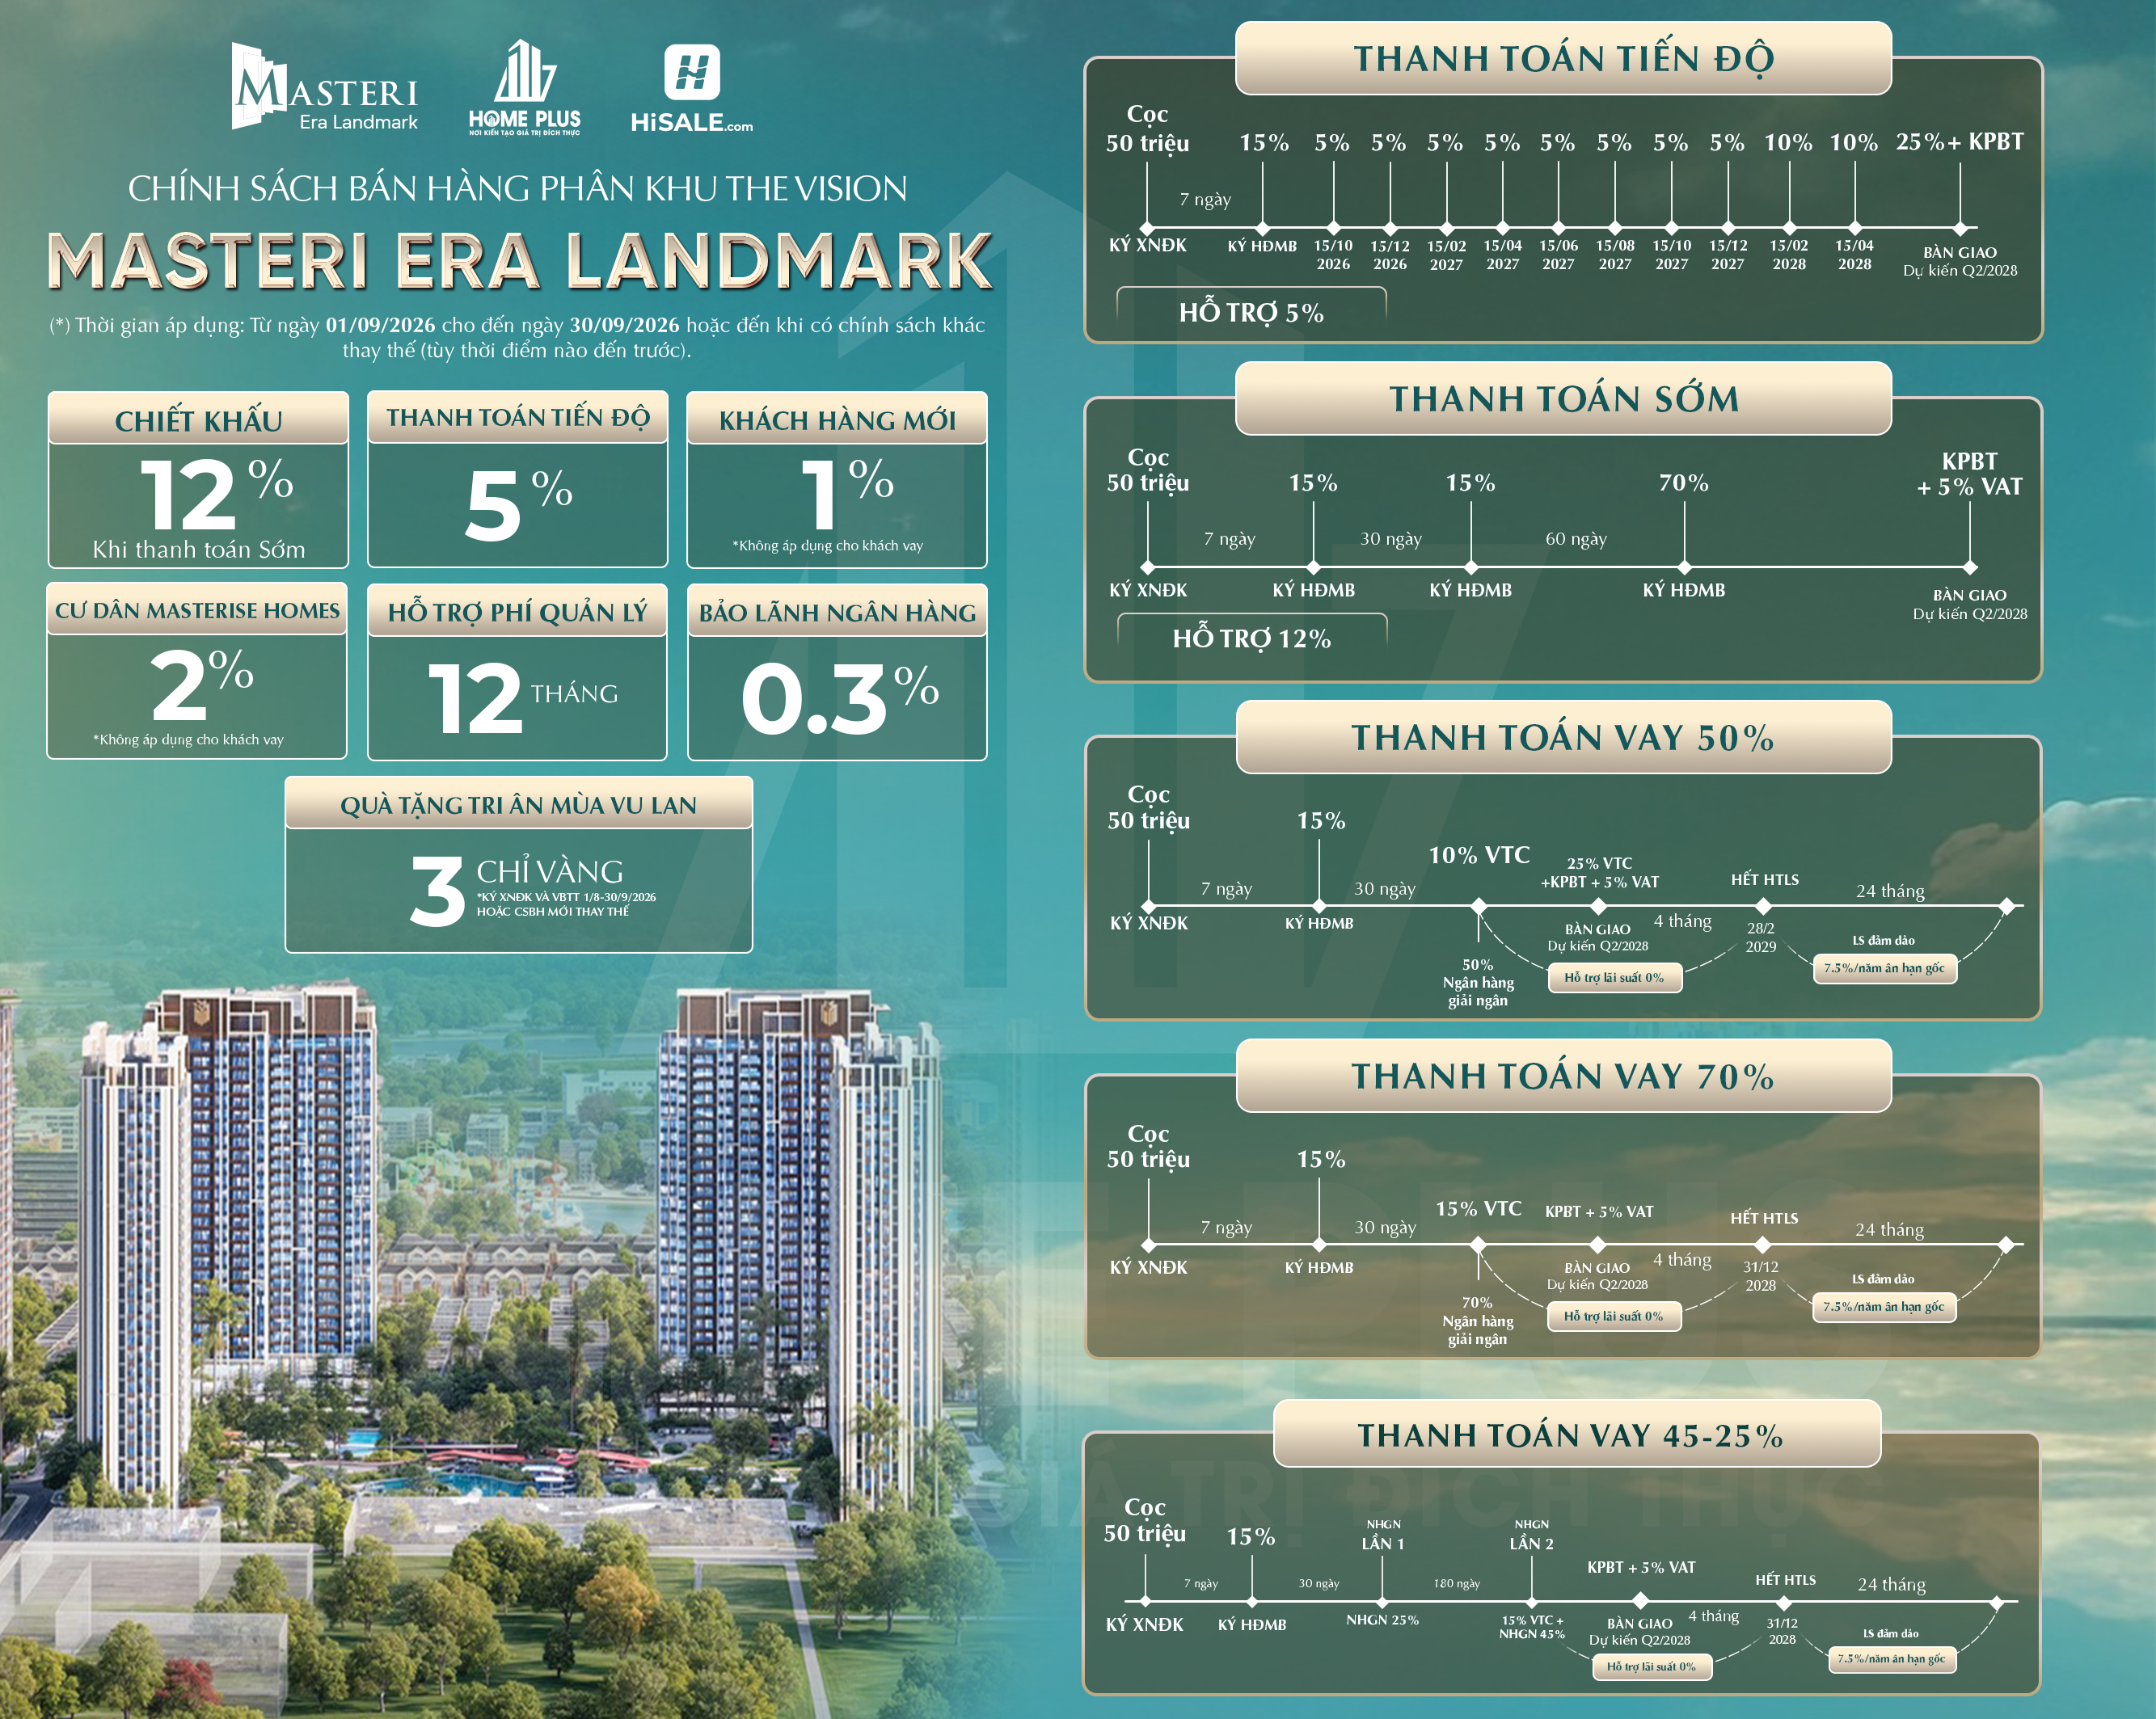
Task: Click the Hỗ Trợ 12% label
Action: 1252,638
